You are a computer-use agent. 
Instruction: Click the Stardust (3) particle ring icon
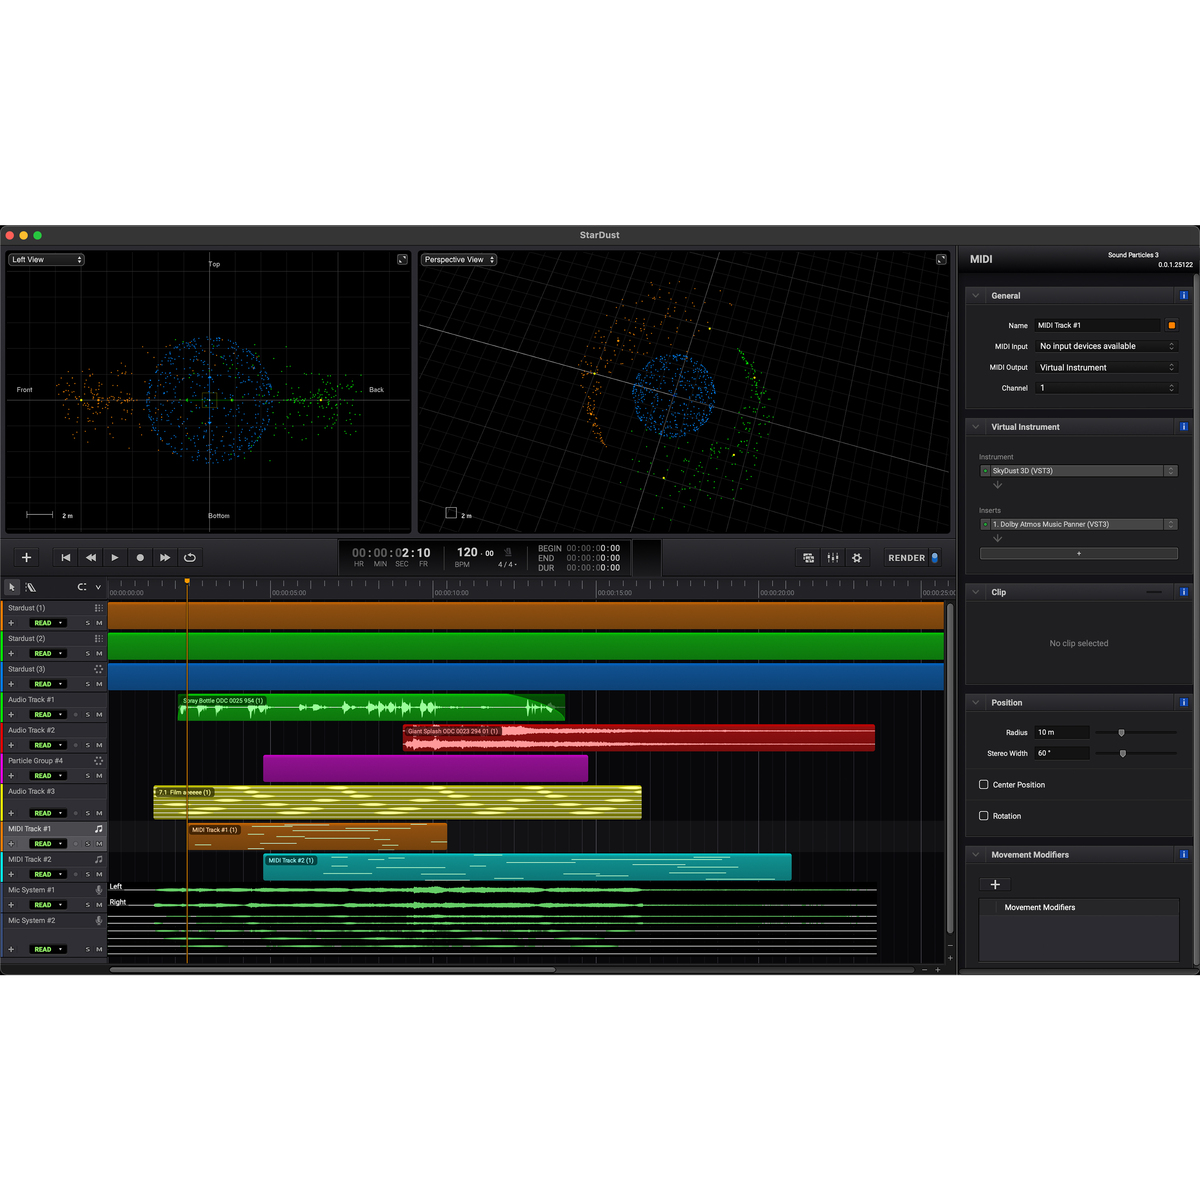[98, 669]
